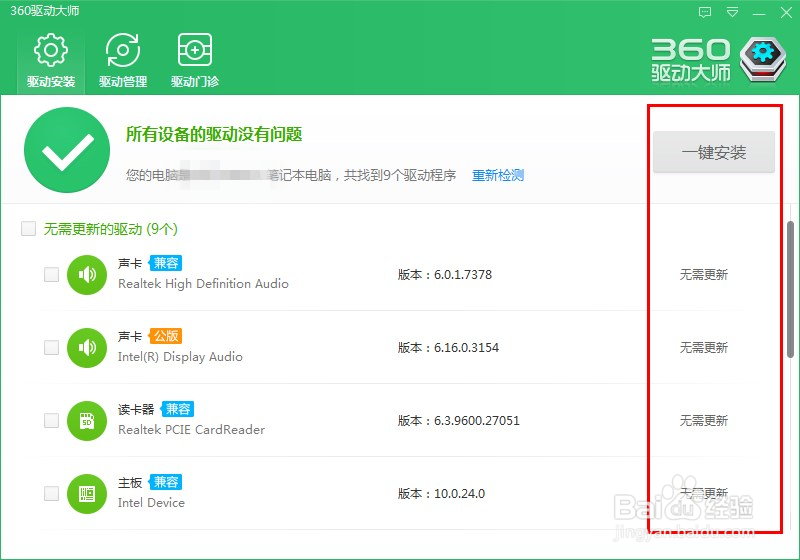Click the 兼容 tag beside Realtek audio
Viewport: 800px width, 560px height.
tap(165, 263)
